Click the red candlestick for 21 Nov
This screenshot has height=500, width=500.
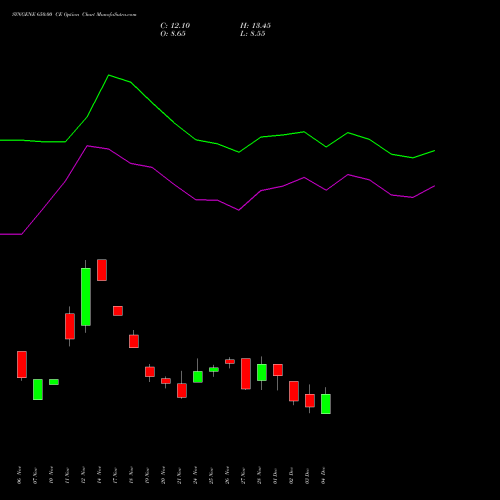(x=182, y=390)
